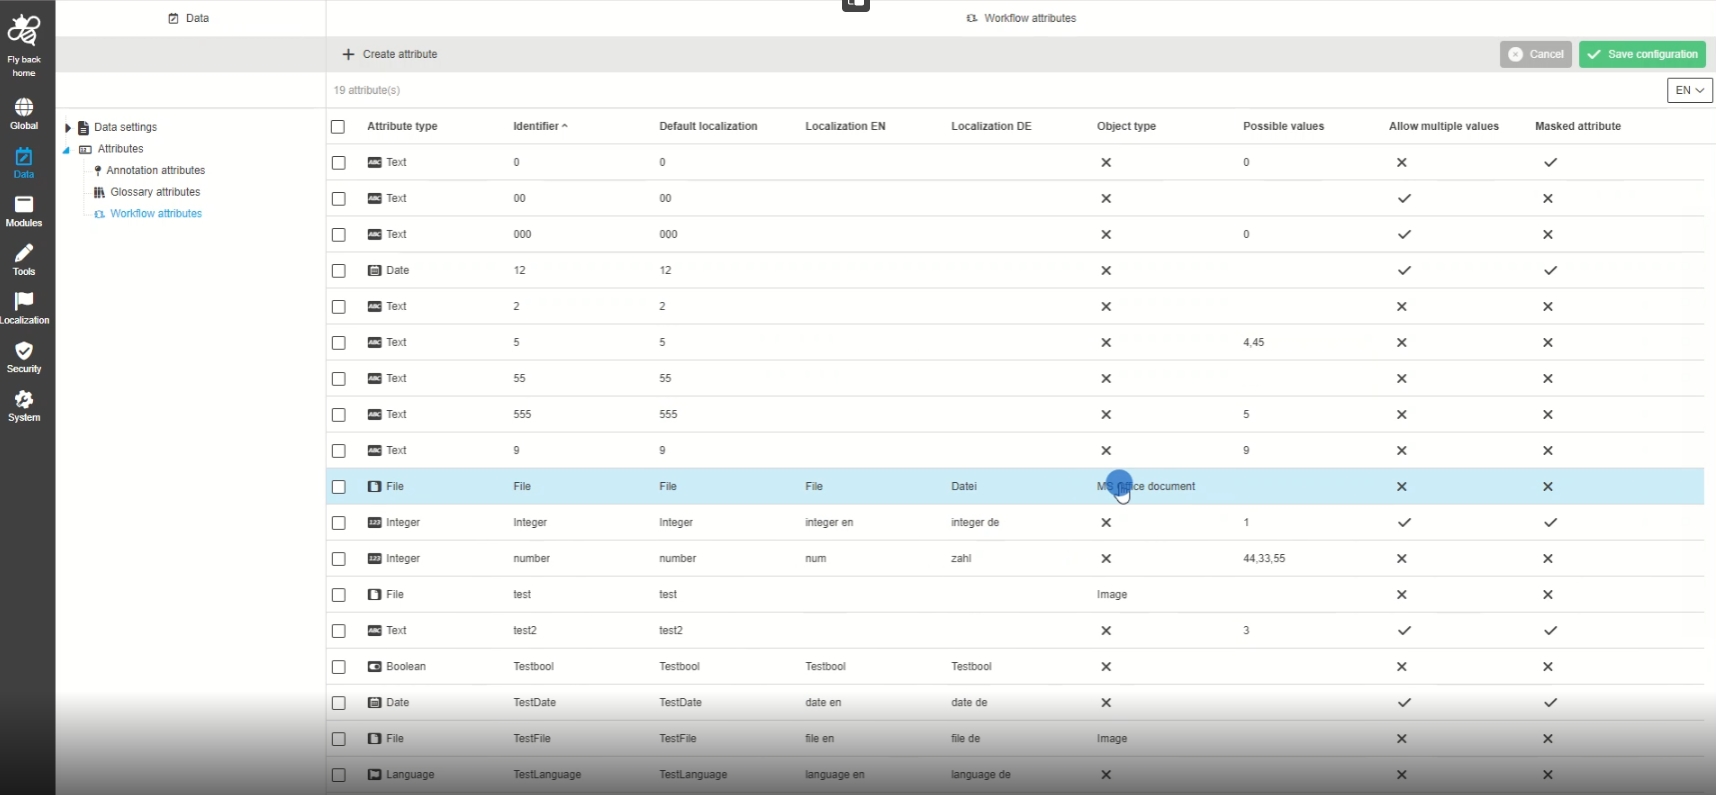The width and height of the screenshot is (1716, 795).
Task: Select the checkbox for Date attribute 12
Action: pyautogui.click(x=338, y=270)
